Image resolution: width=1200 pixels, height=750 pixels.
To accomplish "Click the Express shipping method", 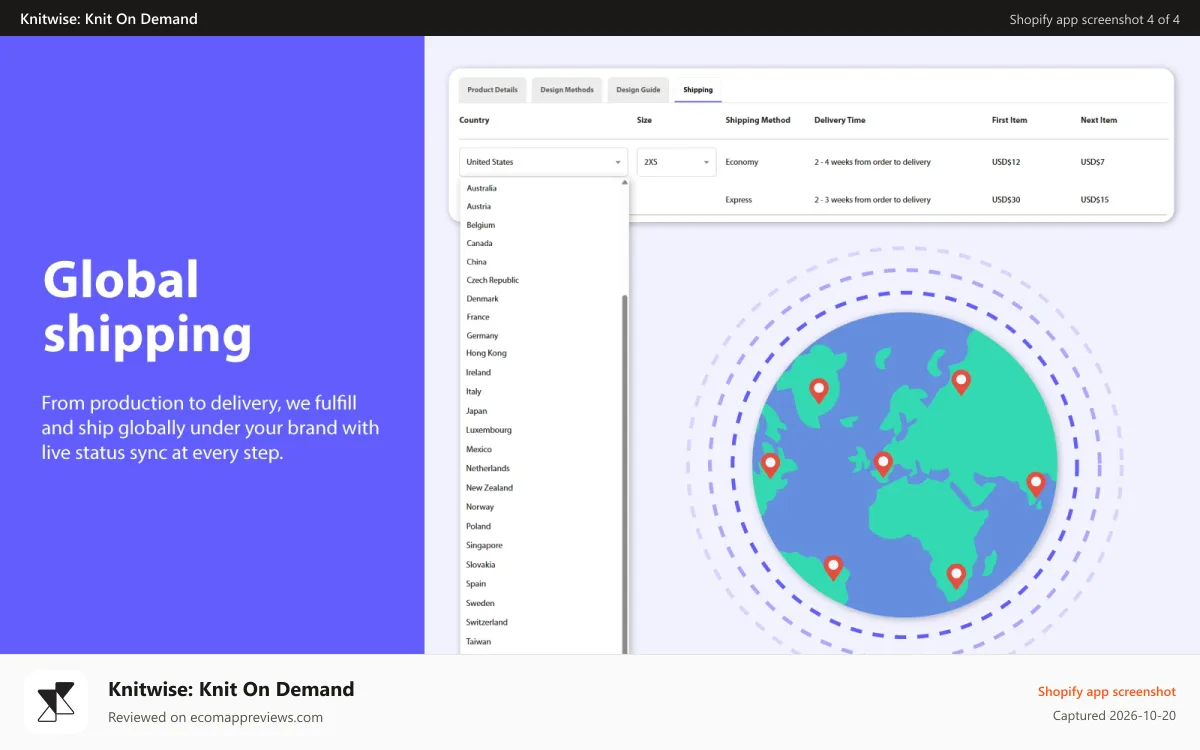I will [739, 200].
